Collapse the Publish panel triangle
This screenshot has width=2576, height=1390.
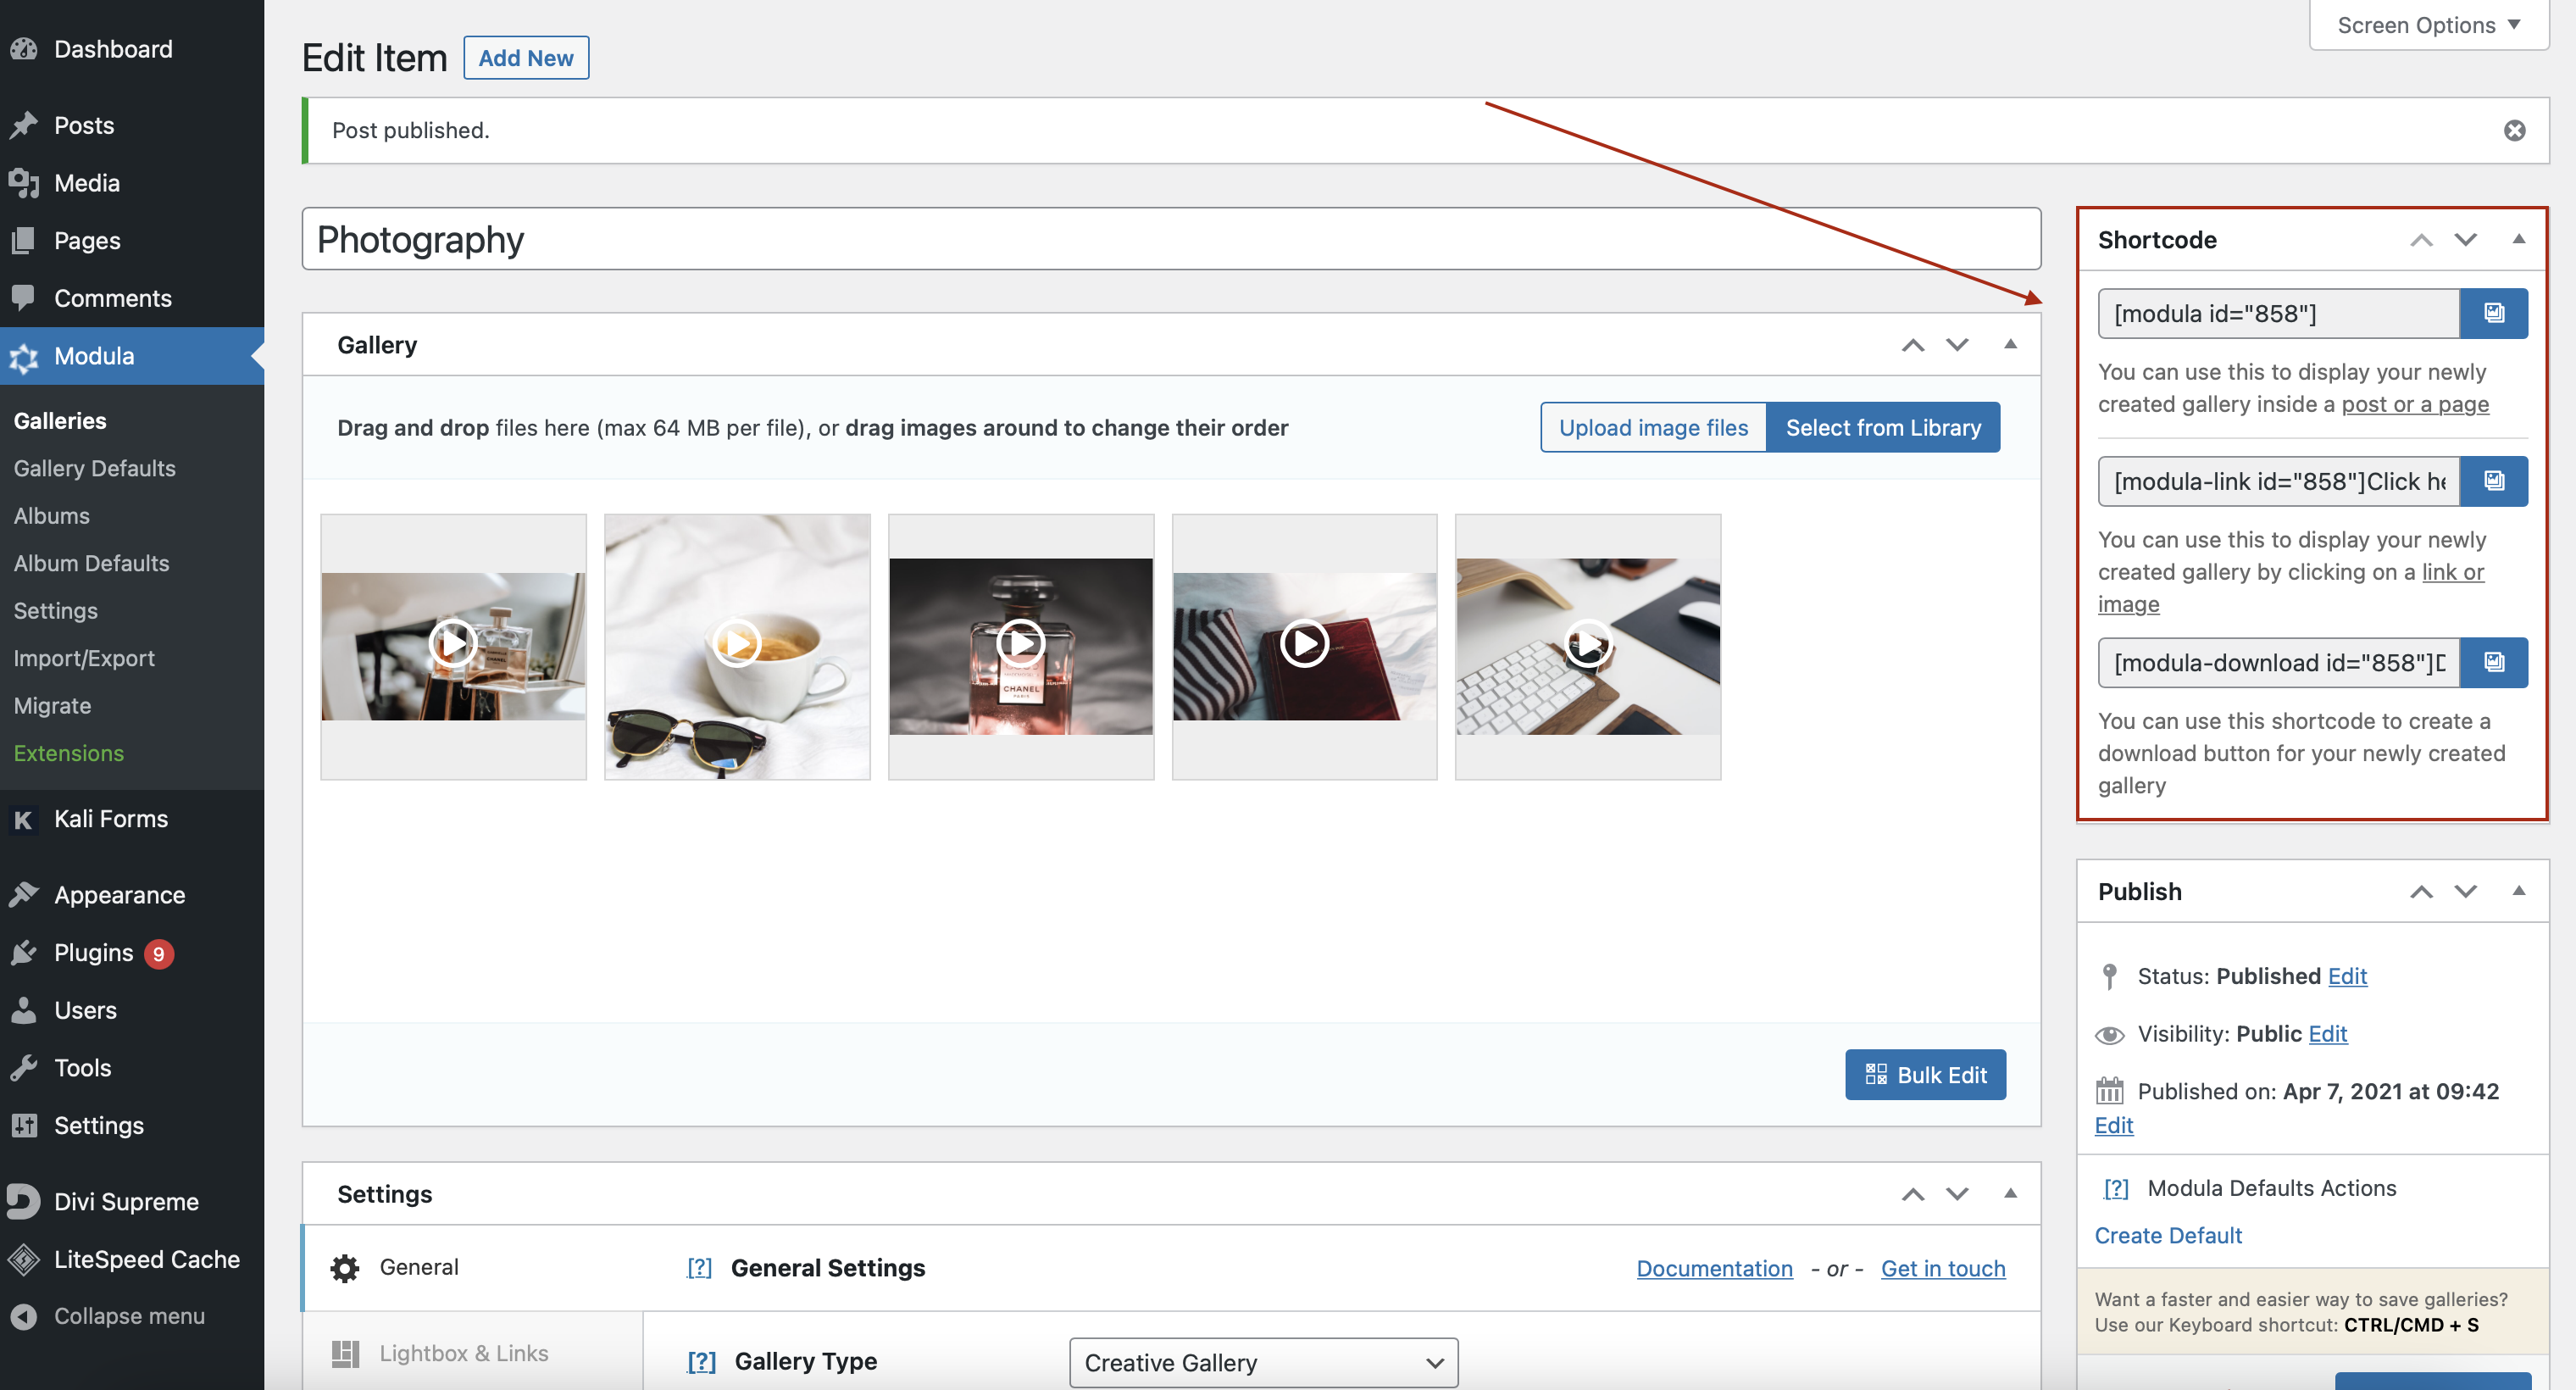pyautogui.click(x=2519, y=892)
